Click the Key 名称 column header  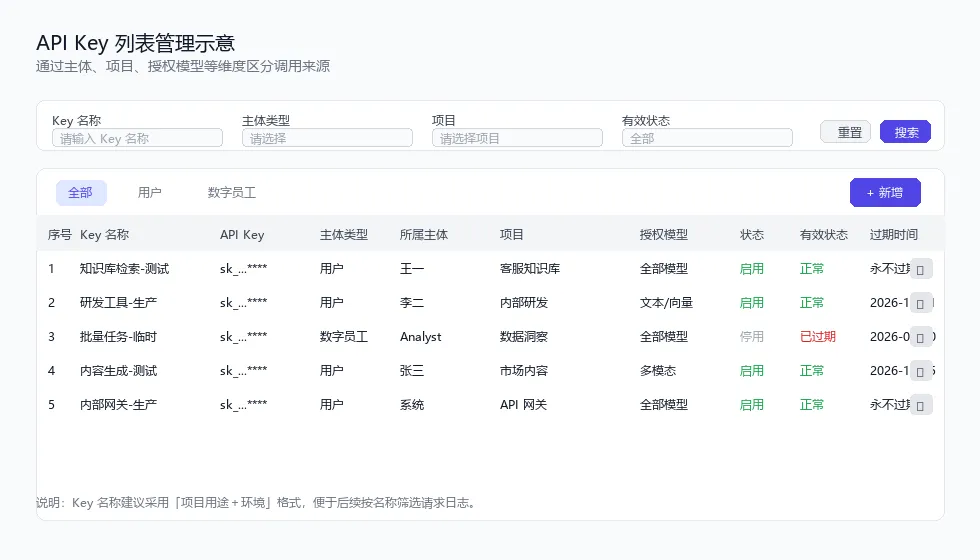click(104, 235)
